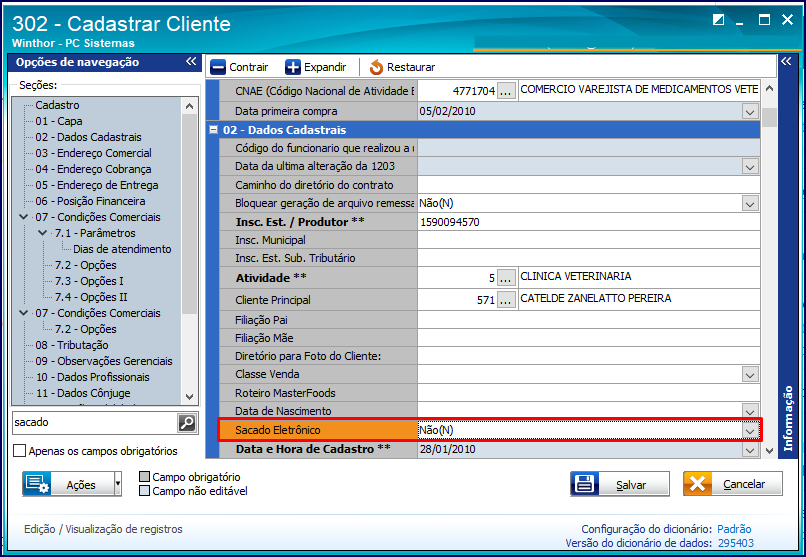The width and height of the screenshot is (806, 557).
Task: Click the Insc. Municipal input field
Action: coord(589,240)
